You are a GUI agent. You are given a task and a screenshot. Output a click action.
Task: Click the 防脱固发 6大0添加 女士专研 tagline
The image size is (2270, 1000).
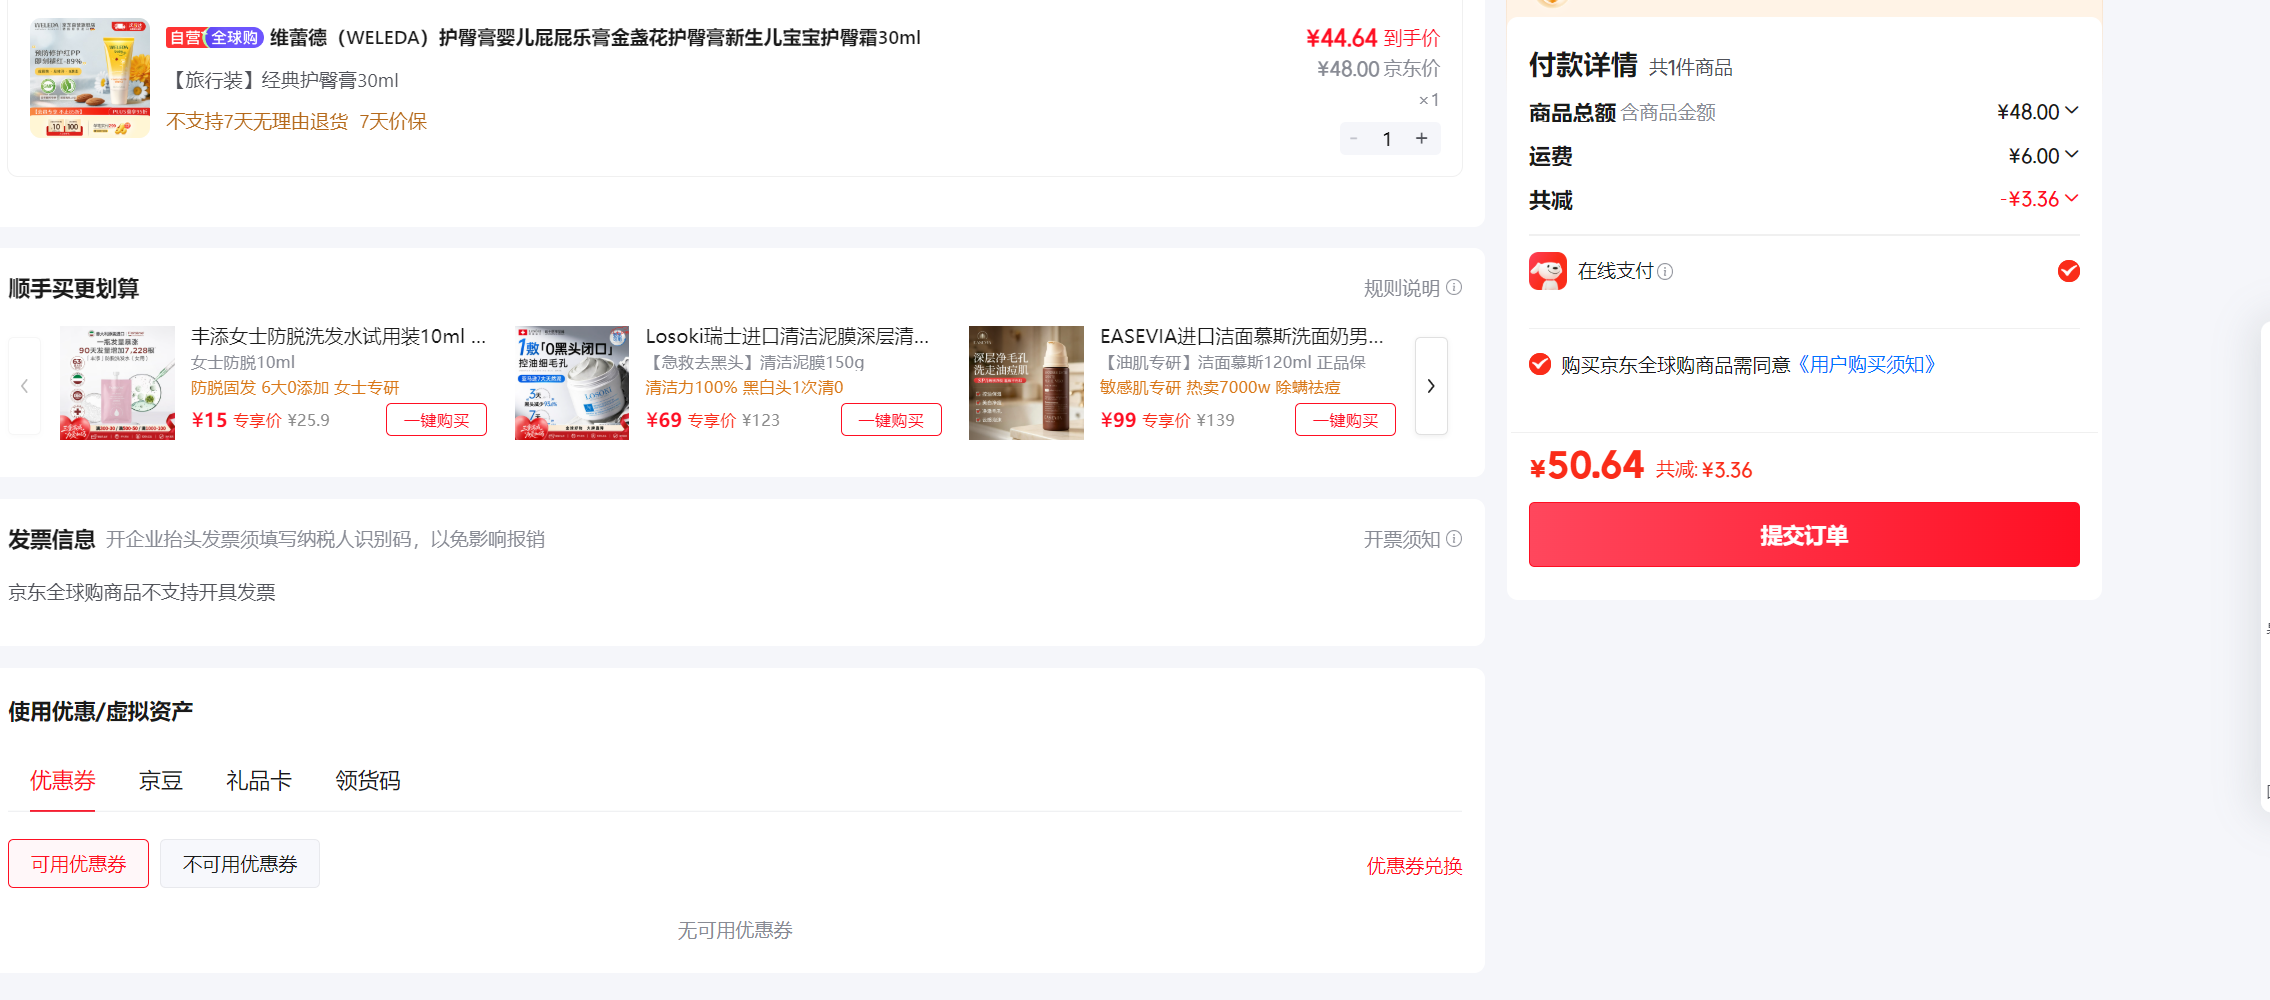295,388
